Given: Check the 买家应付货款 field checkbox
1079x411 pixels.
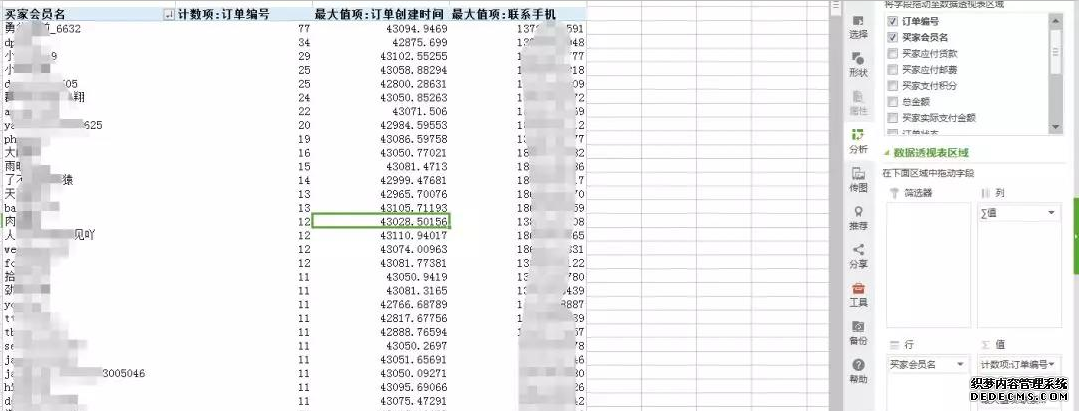Looking at the screenshot, I should point(892,53).
